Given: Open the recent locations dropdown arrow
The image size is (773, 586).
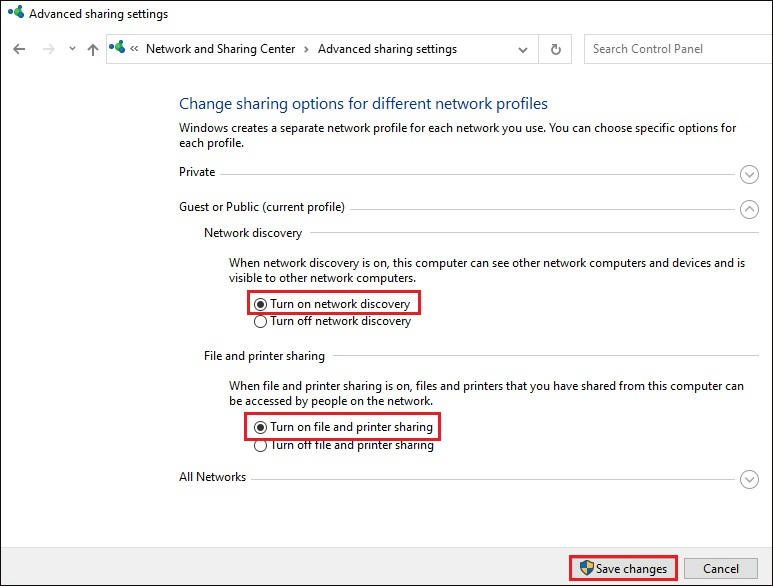Looking at the screenshot, I should point(72,49).
